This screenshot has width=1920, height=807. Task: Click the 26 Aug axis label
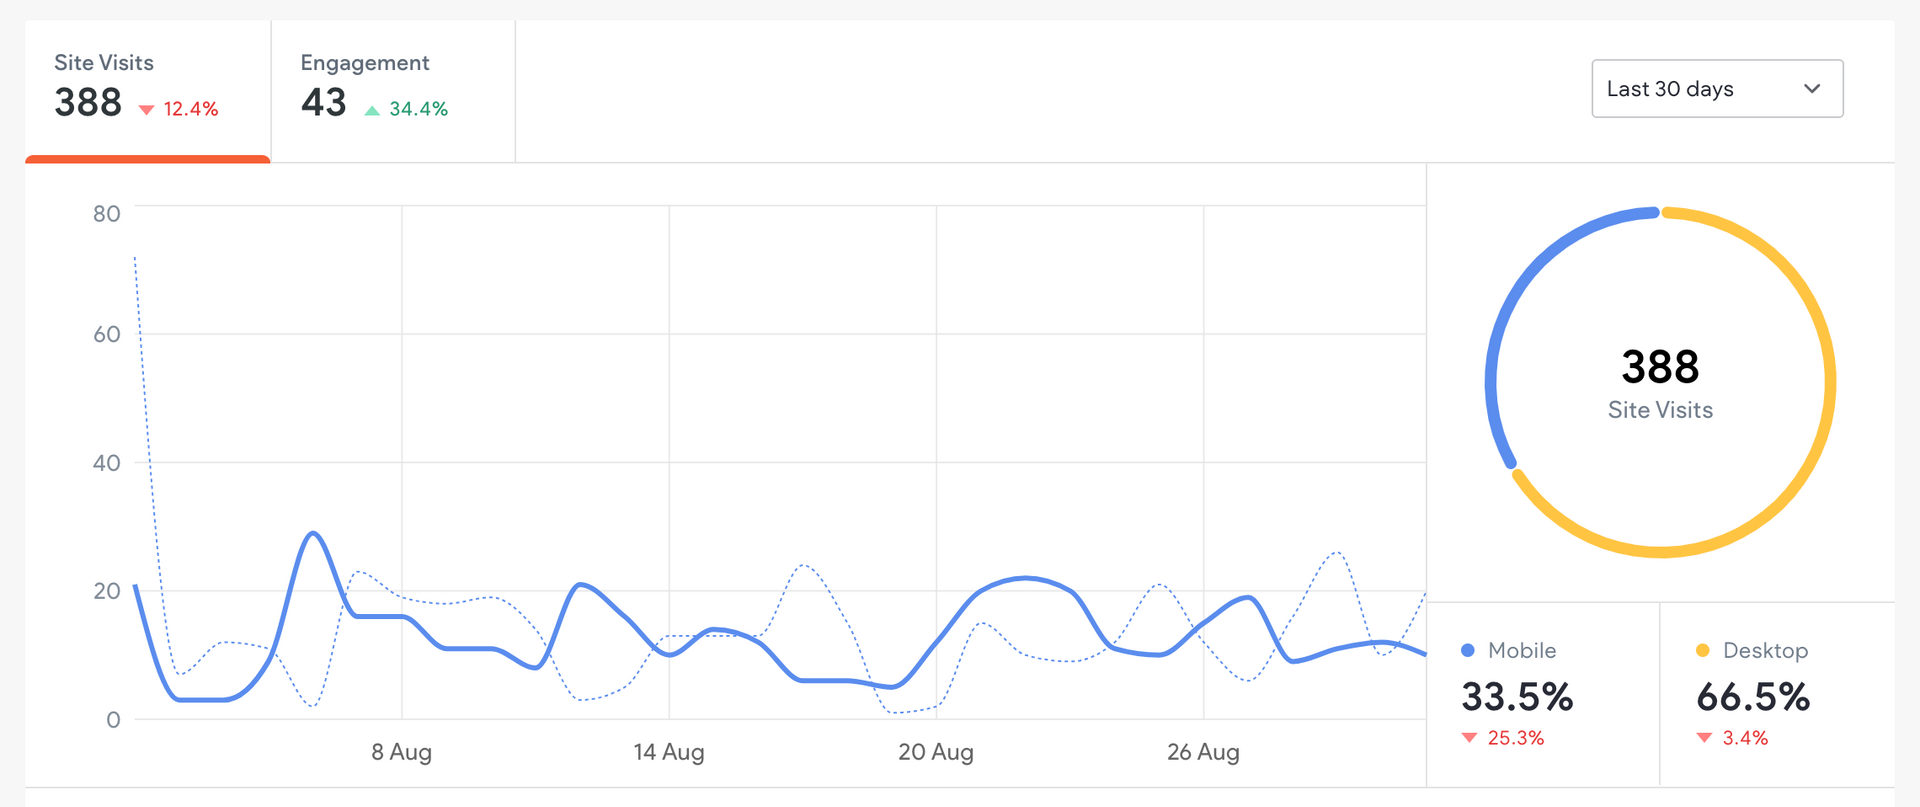click(1203, 752)
